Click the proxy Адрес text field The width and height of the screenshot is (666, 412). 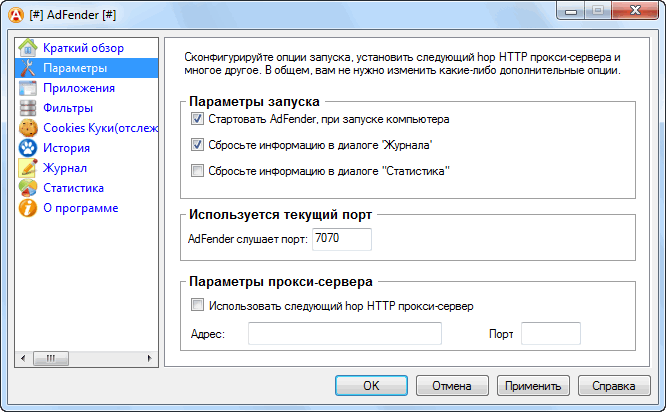pos(344,334)
